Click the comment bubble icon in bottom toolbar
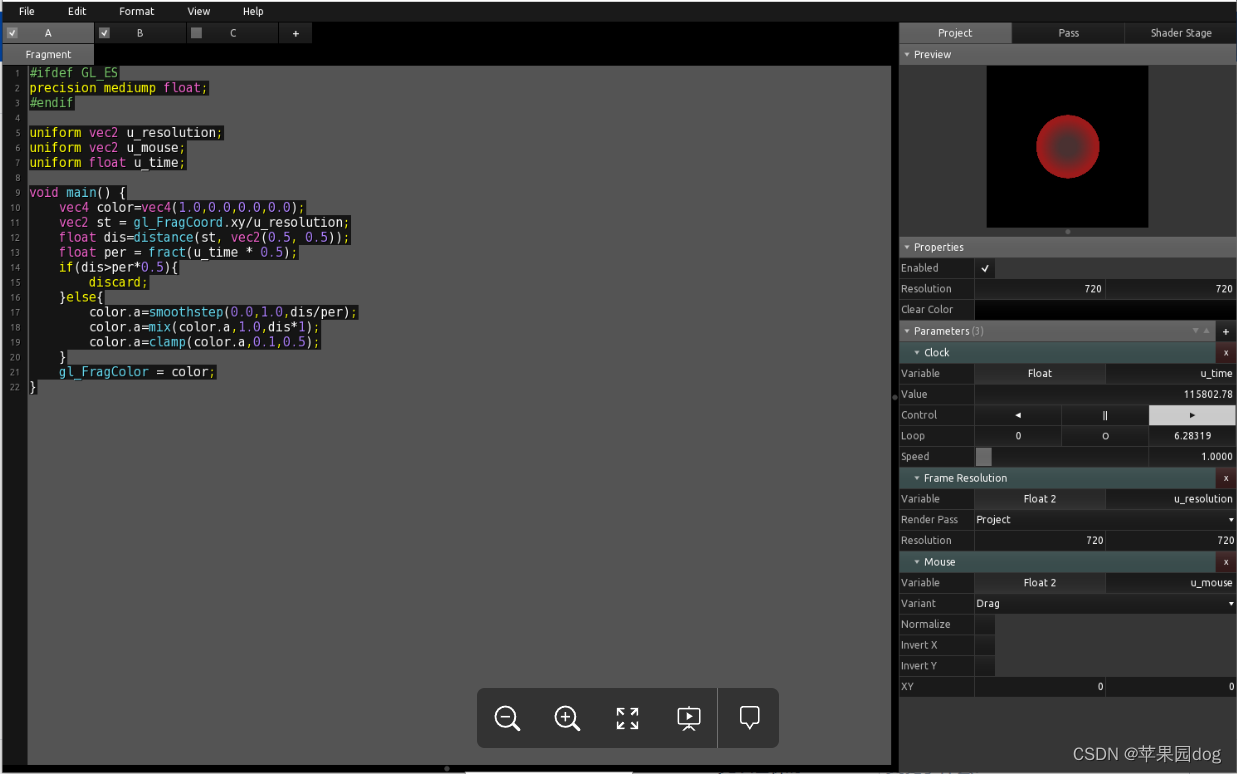 pos(748,718)
